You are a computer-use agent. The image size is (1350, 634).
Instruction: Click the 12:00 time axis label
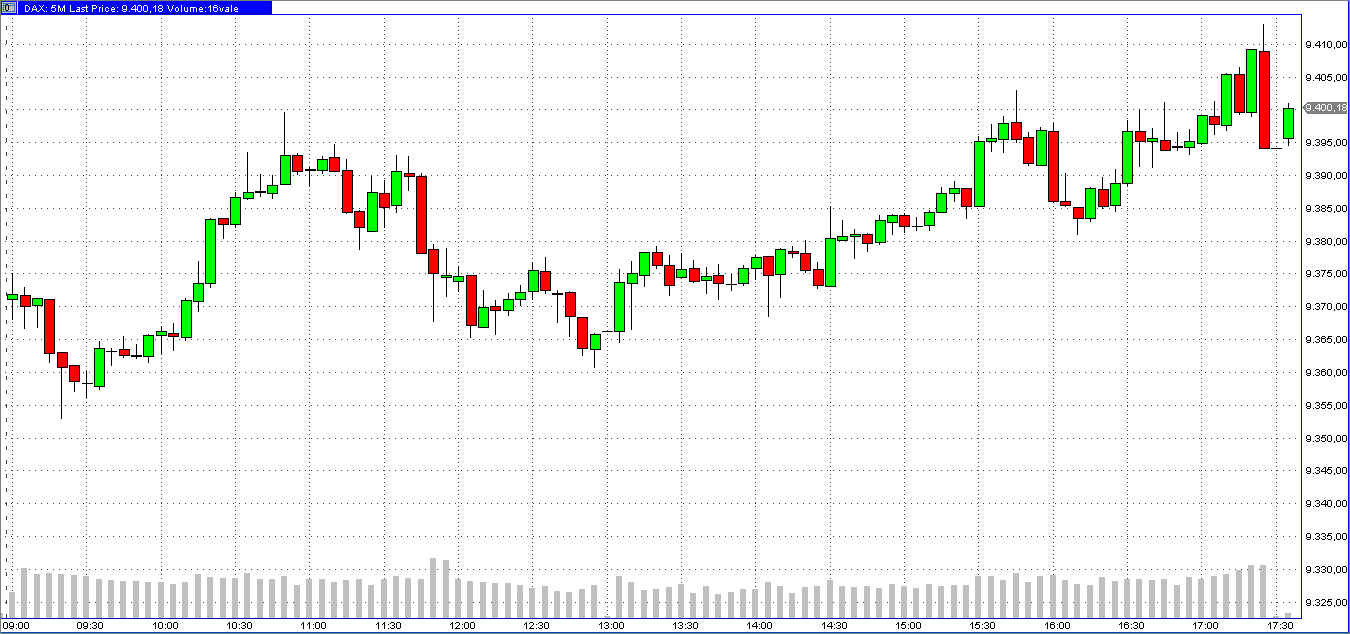462,626
